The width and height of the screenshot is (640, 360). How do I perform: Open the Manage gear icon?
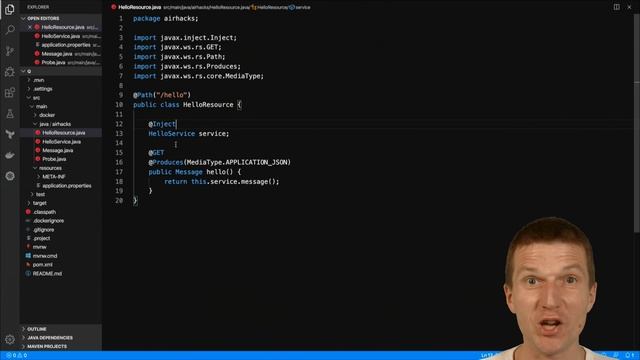click(x=10, y=339)
